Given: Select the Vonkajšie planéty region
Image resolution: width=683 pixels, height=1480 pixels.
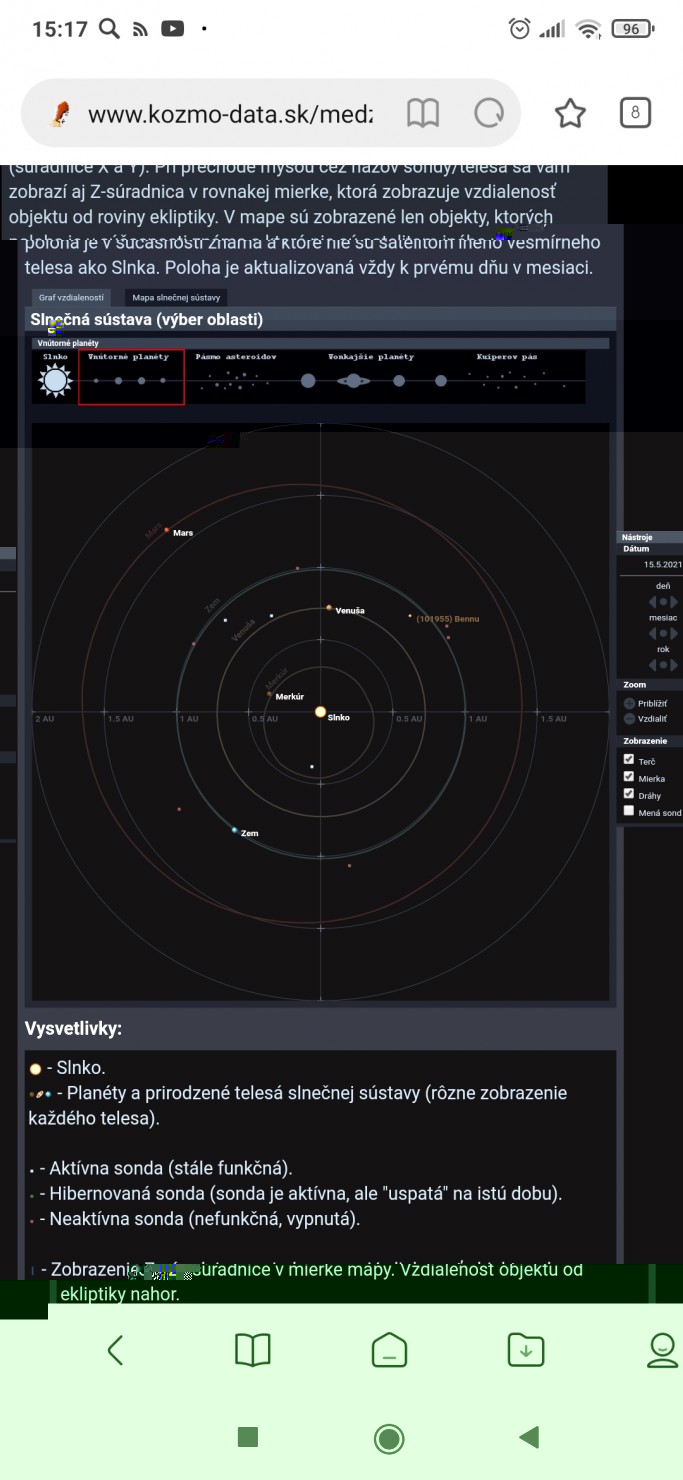Looking at the screenshot, I should (x=371, y=376).
